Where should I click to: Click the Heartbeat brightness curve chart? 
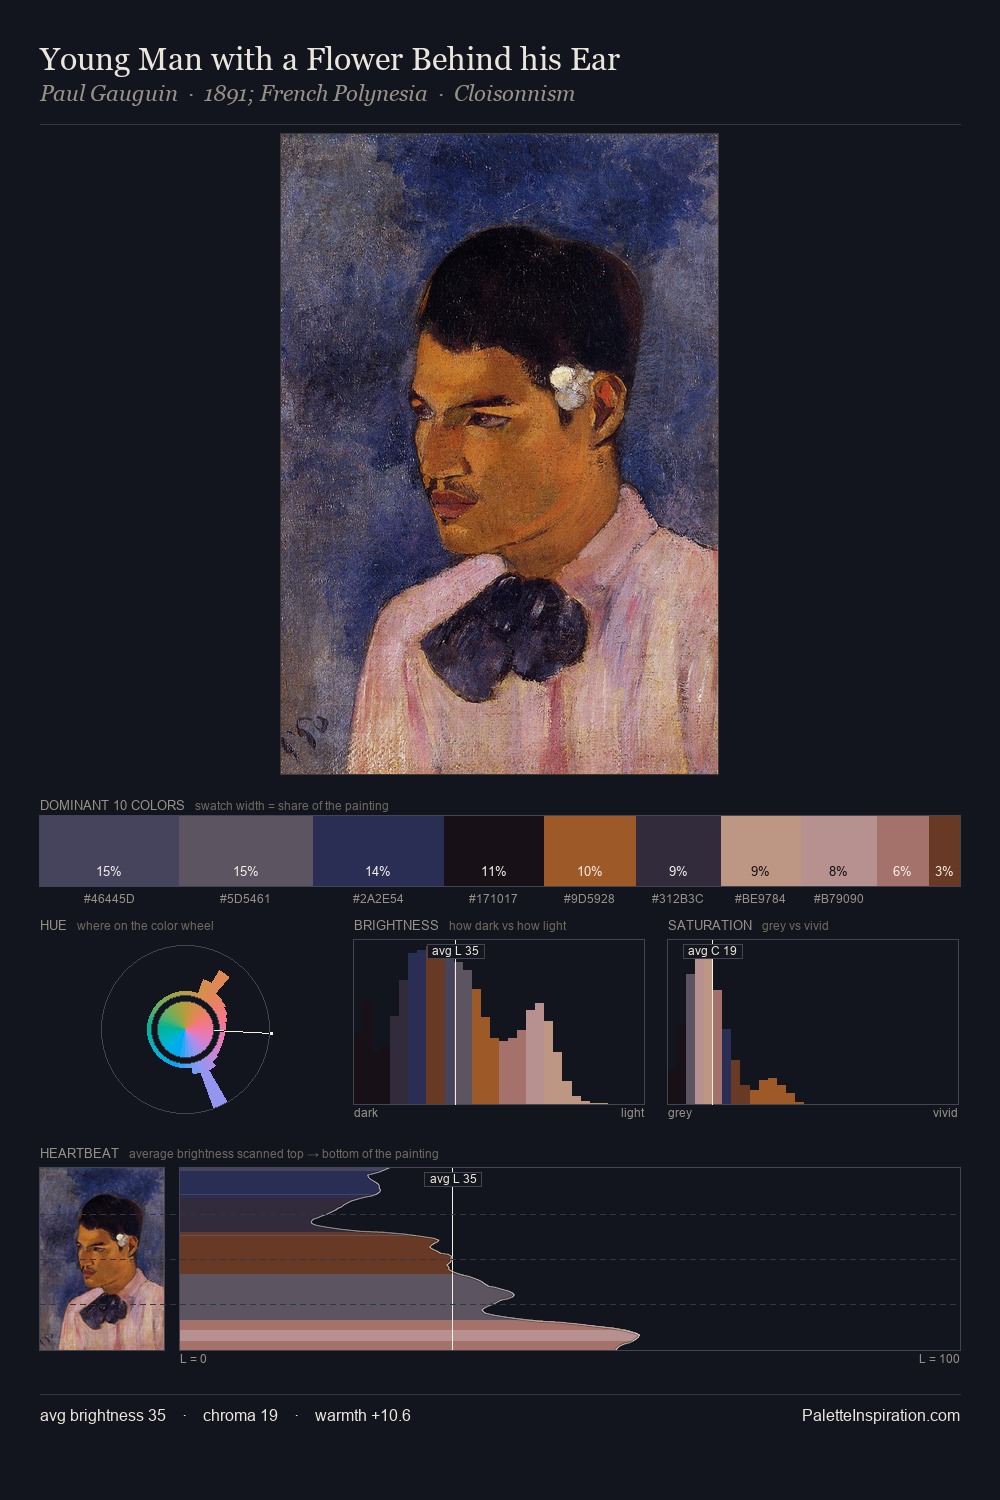570,1259
